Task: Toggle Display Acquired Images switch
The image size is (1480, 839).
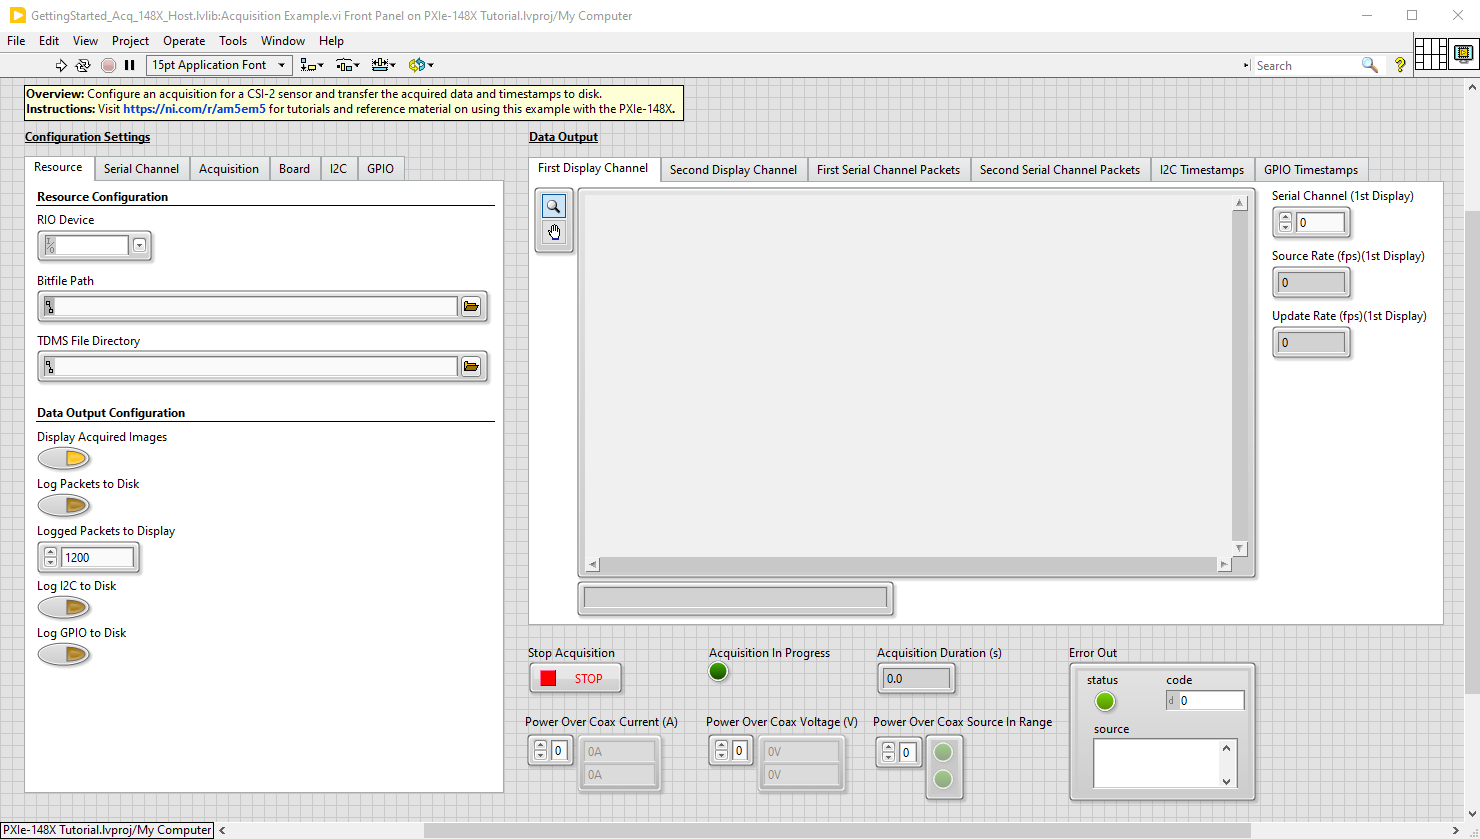Action: coord(64,458)
